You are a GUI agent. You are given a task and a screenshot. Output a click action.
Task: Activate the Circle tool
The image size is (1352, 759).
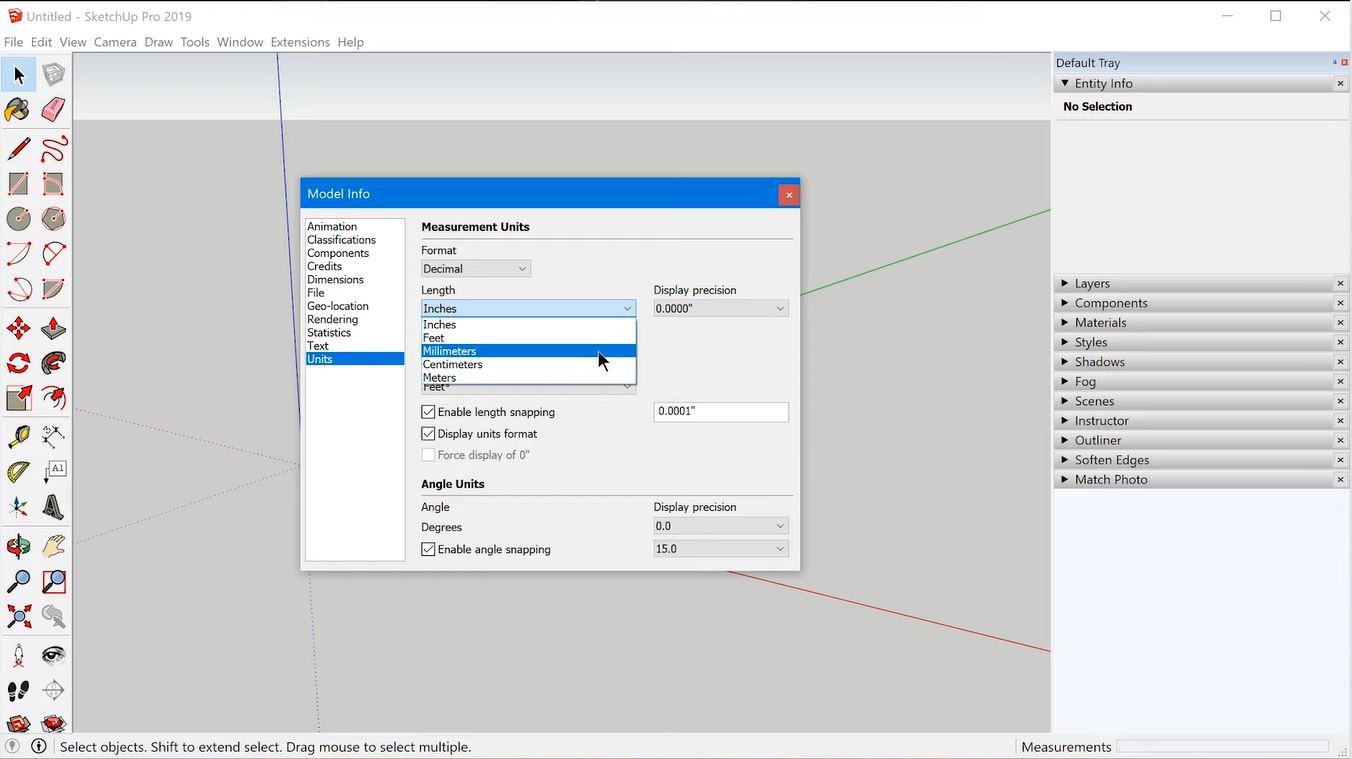pyautogui.click(x=18, y=218)
